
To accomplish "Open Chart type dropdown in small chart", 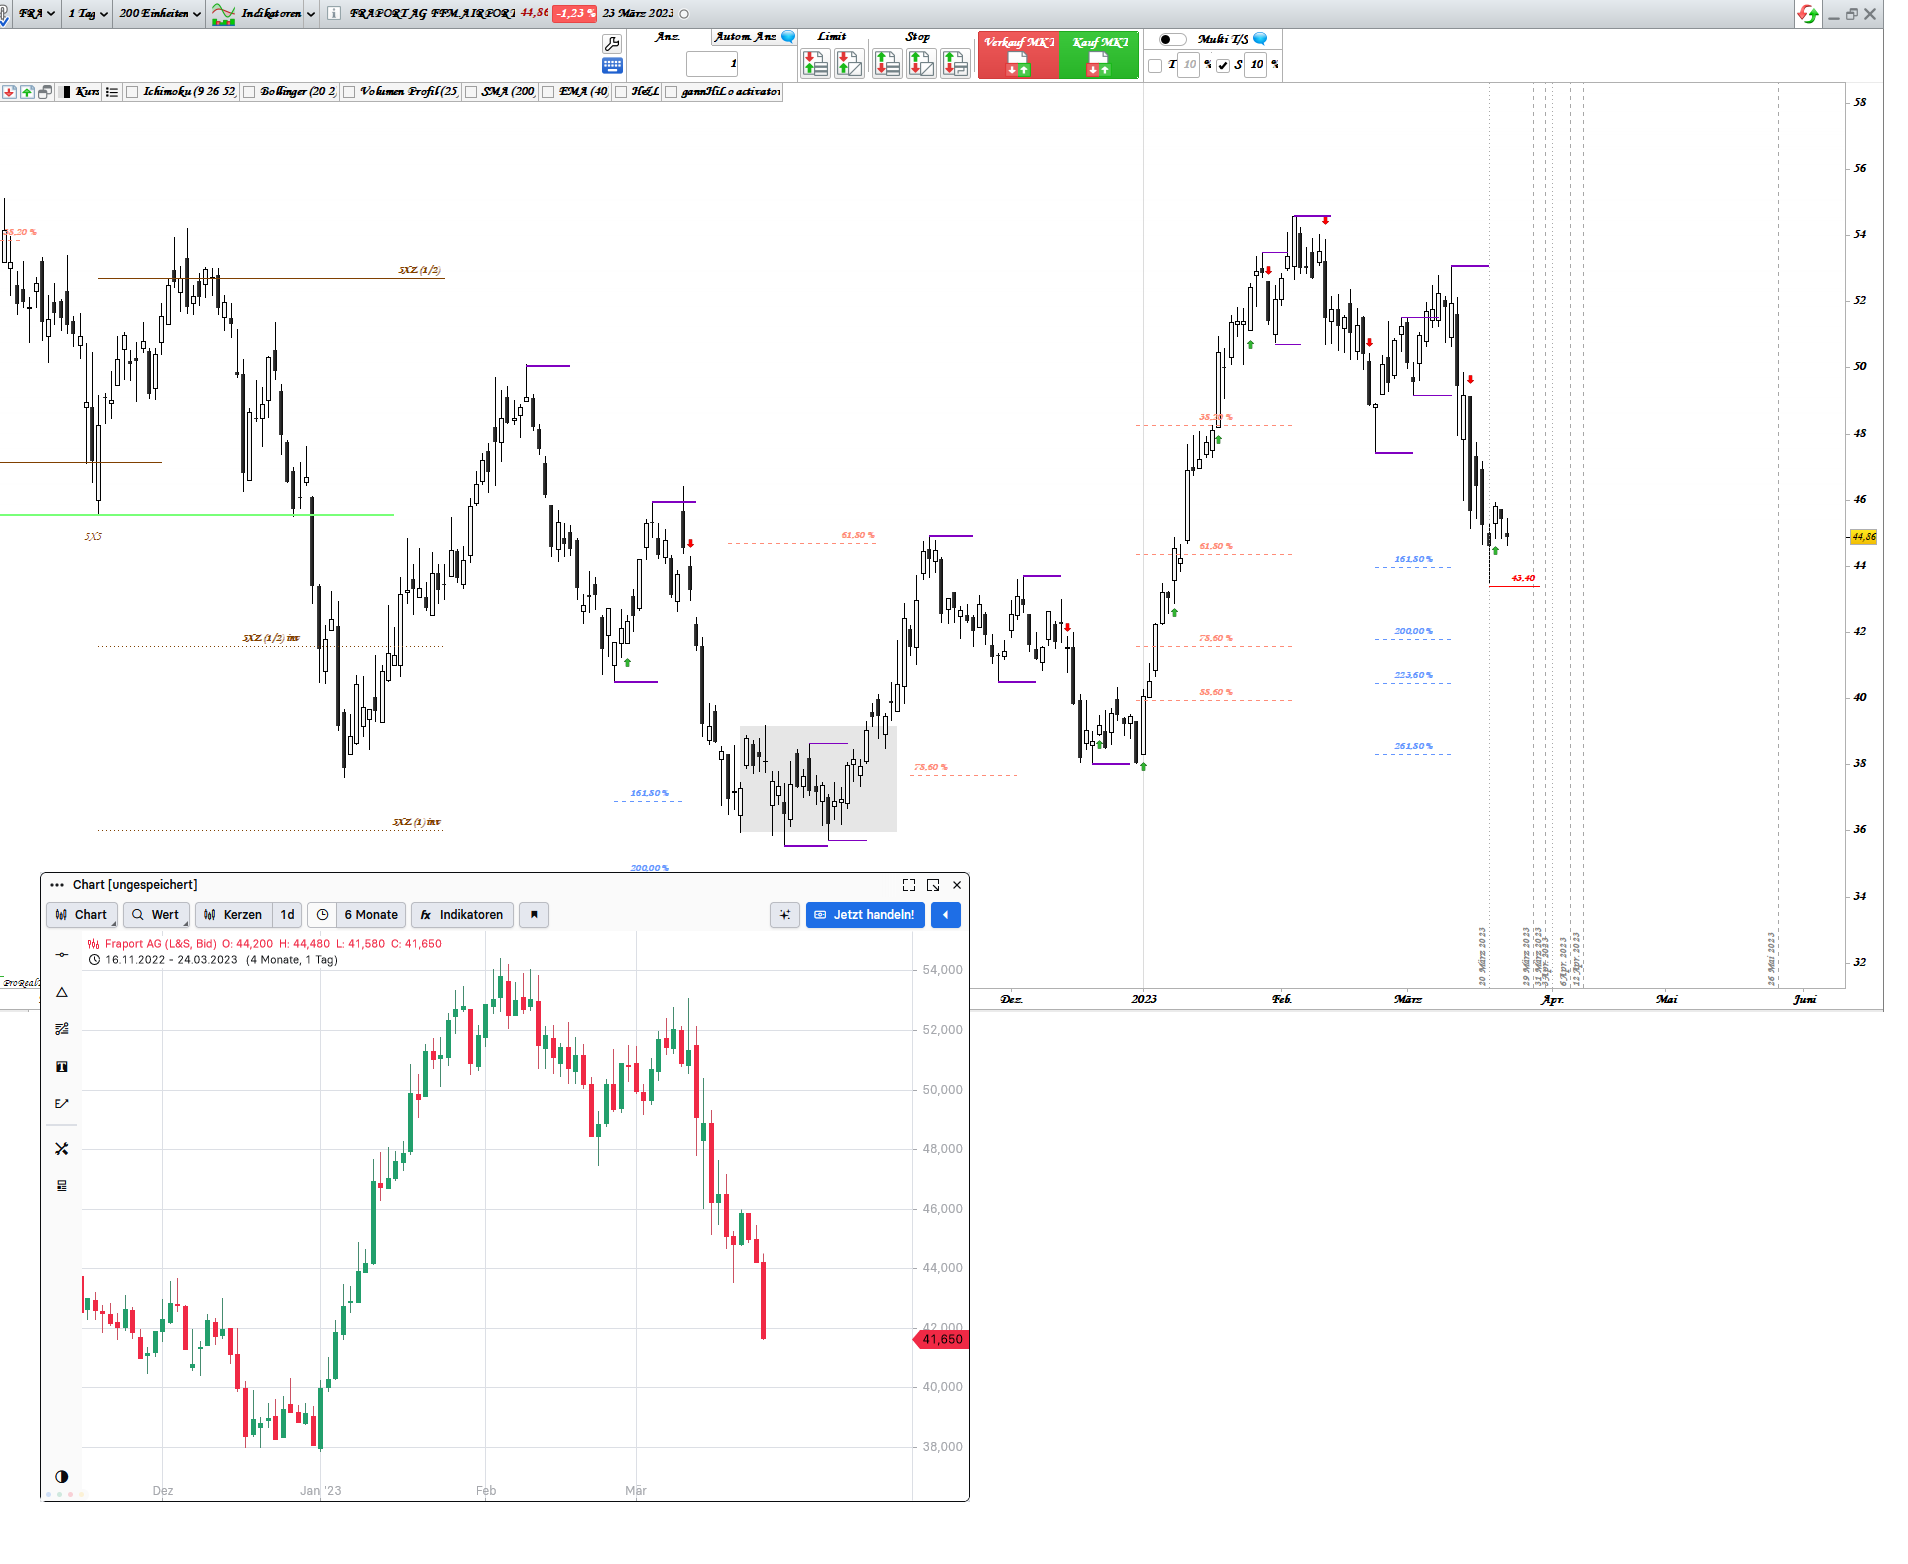I will (x=82, y=915).
